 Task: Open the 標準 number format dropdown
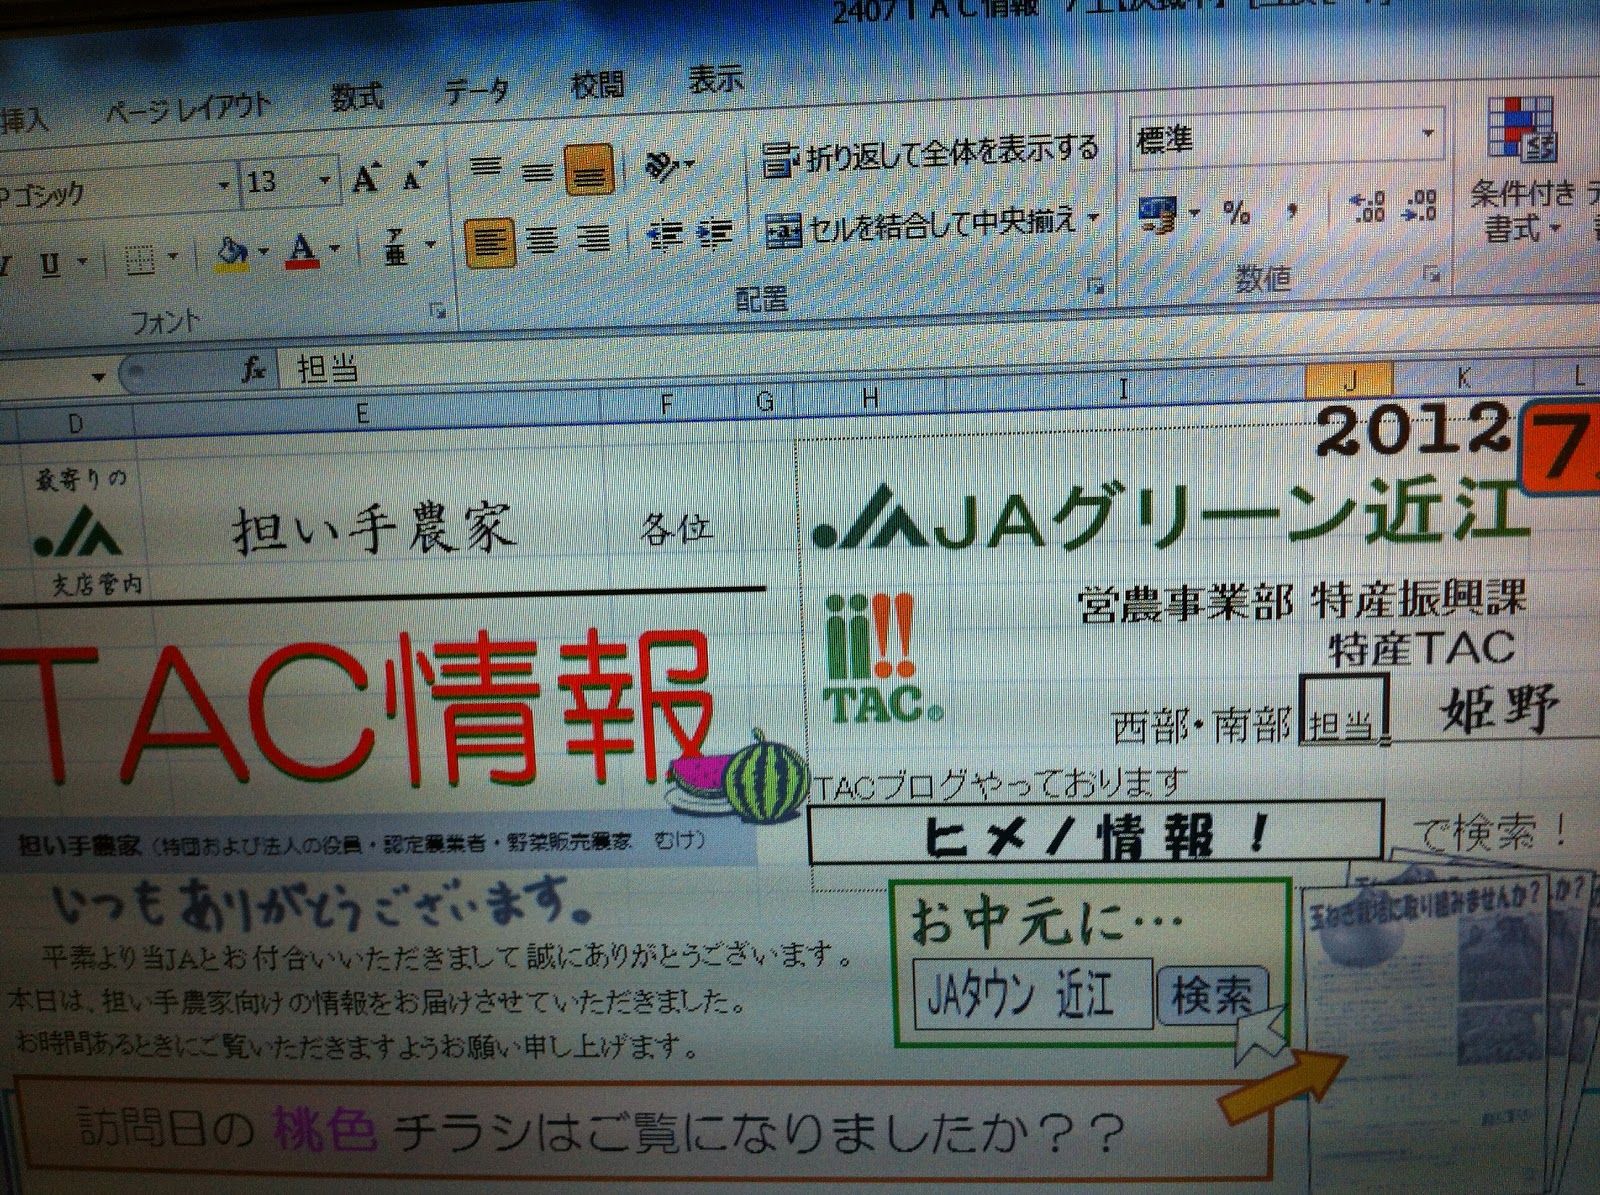click(1428, 133)
